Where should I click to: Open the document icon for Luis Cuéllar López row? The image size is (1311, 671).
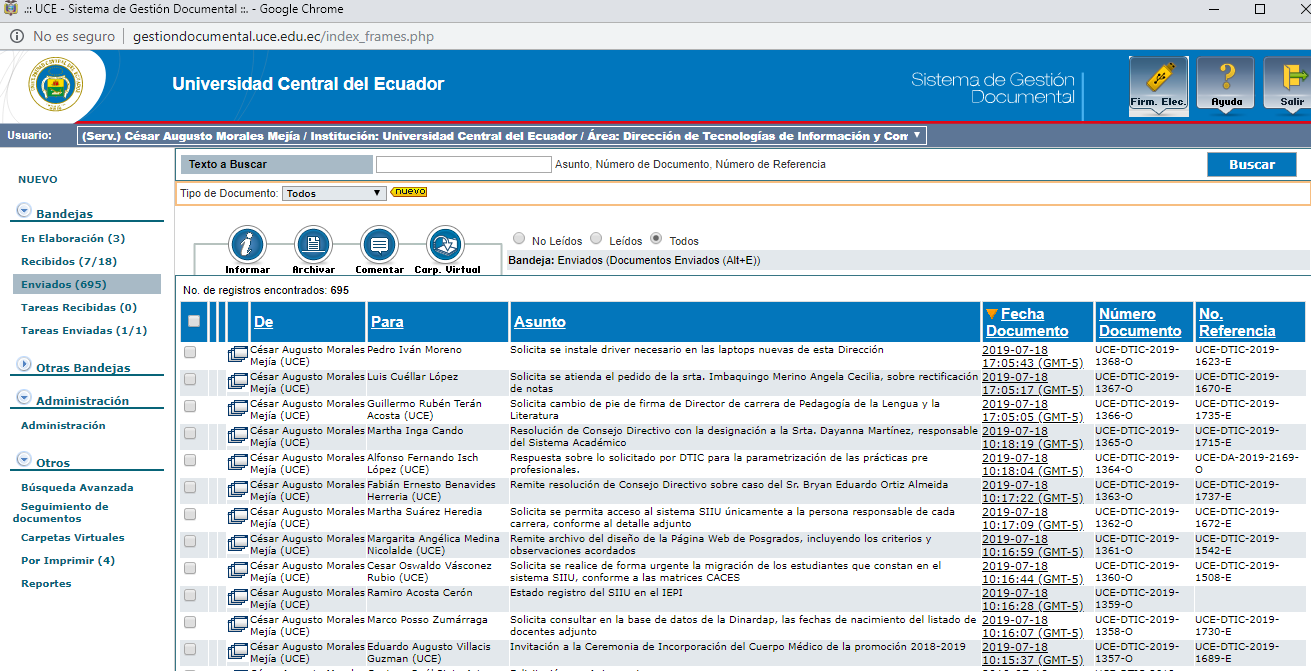(238, 381)
